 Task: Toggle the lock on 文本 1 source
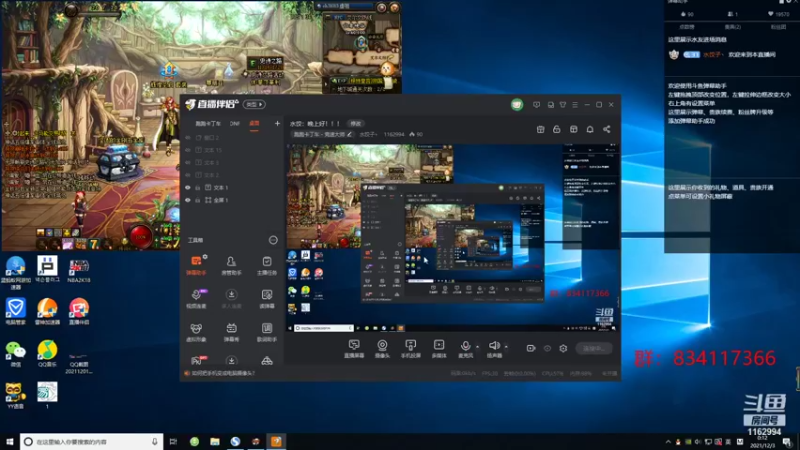(198, 188)
